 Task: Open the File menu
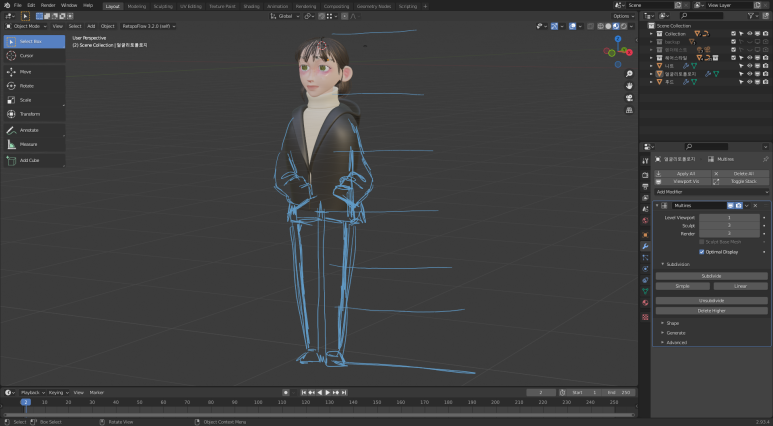pyautogui.click(x=17, y=5)
